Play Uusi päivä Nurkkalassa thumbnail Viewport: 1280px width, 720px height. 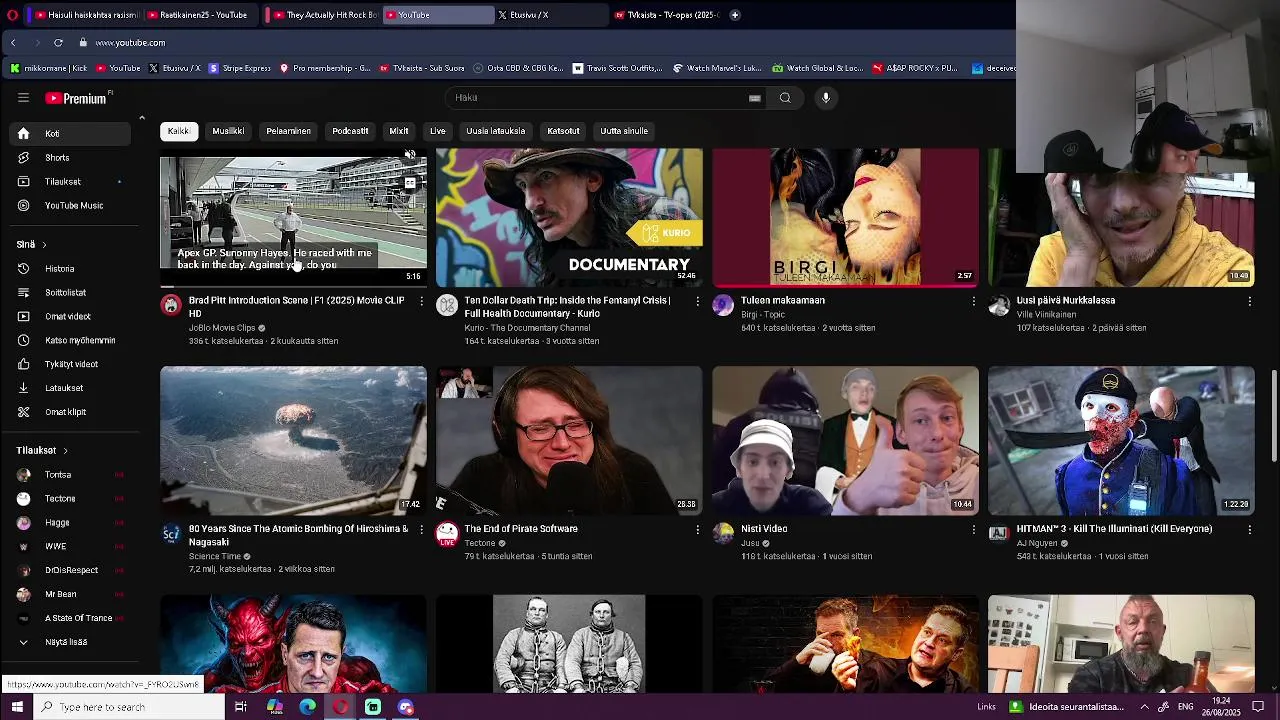coord(1121,218)
